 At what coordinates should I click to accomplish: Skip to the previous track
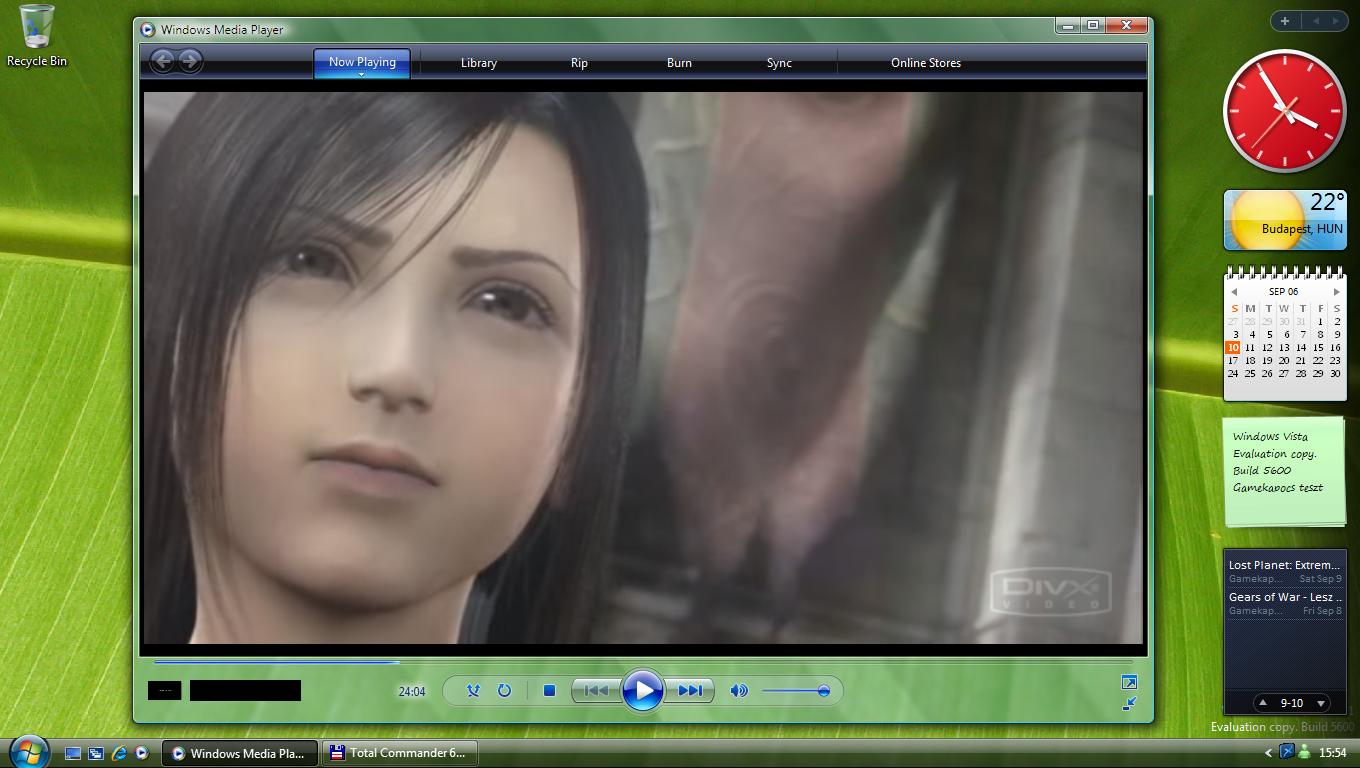(596, 690)
